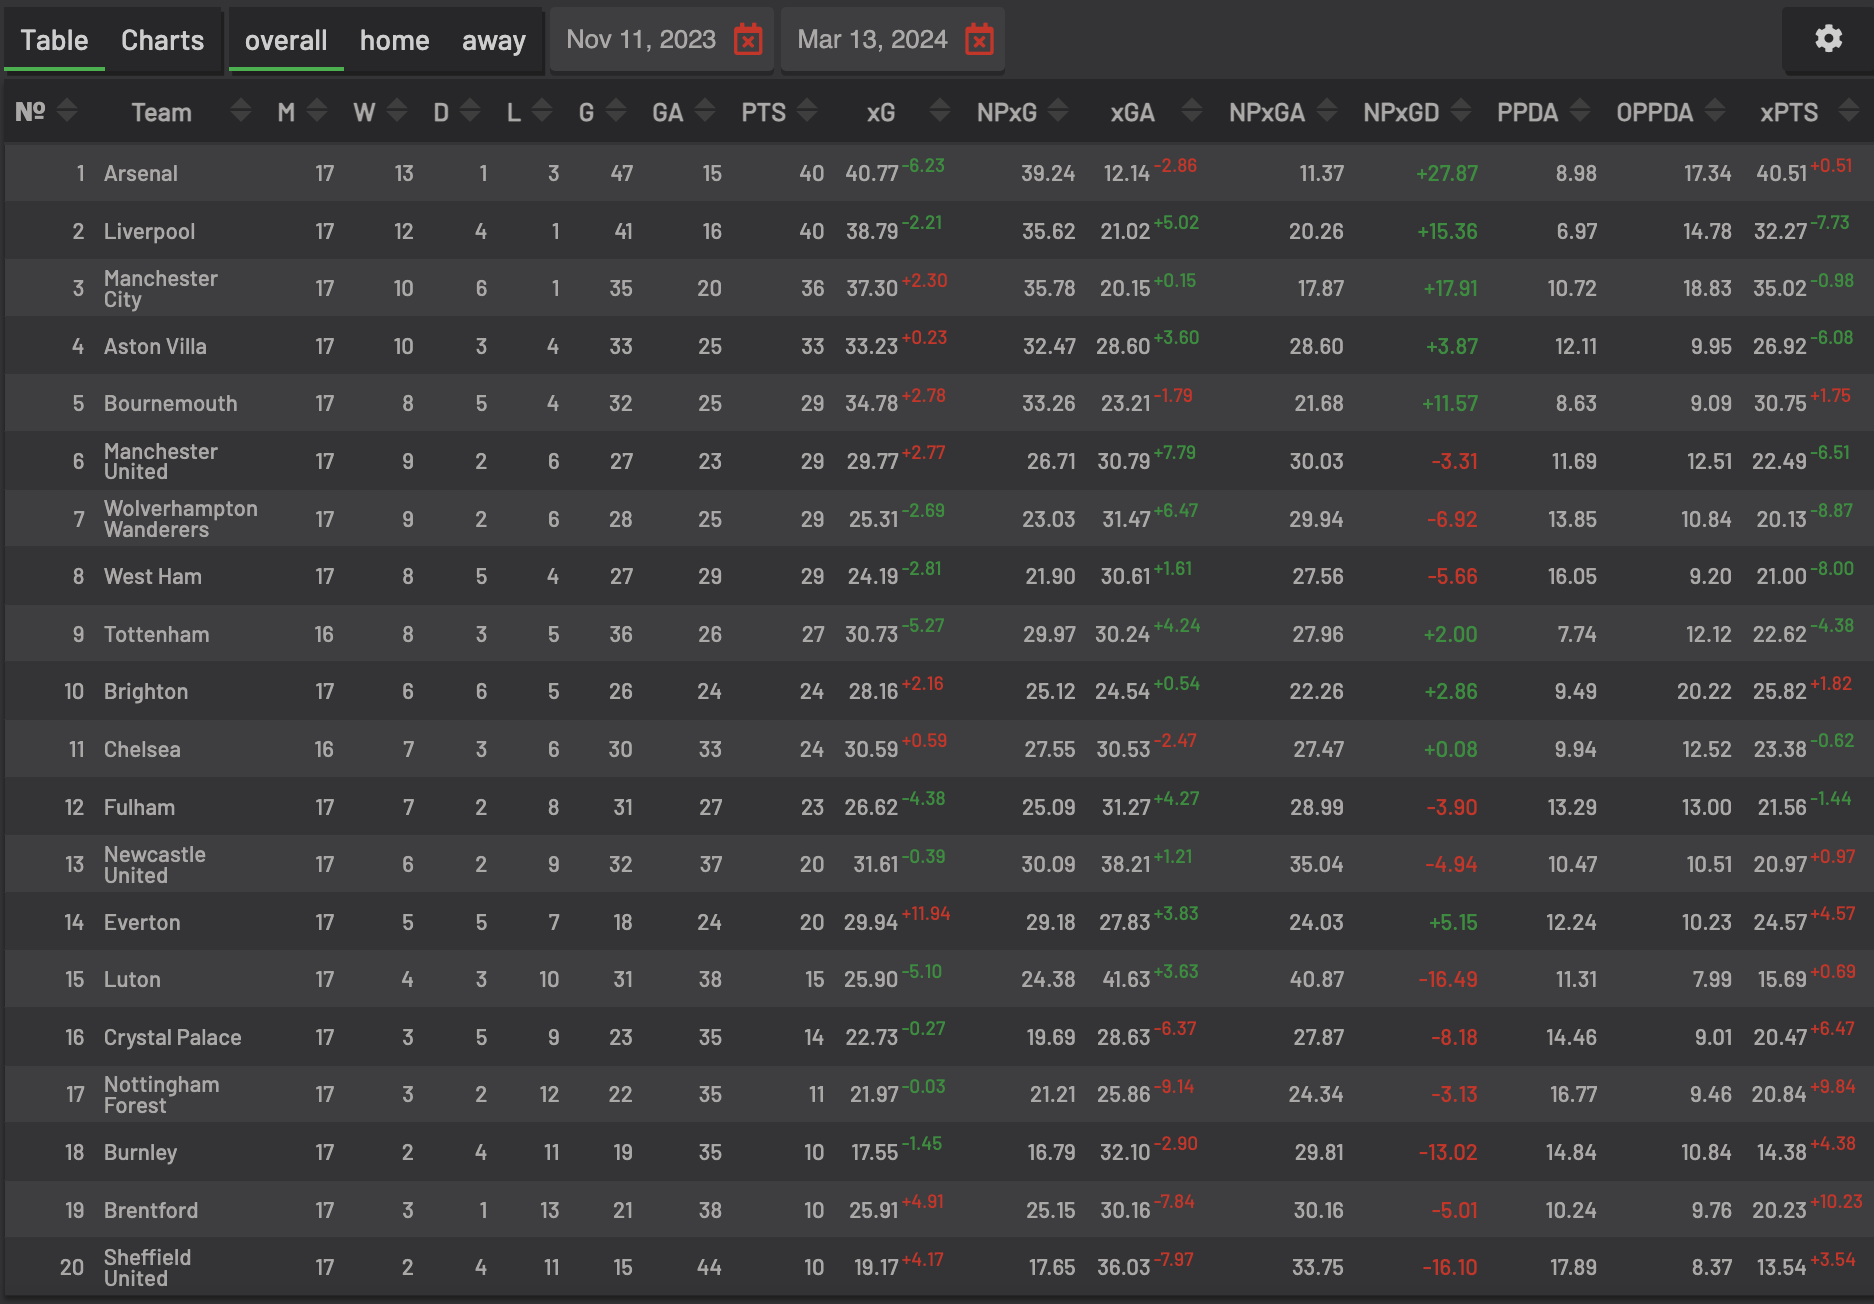Open Manchester United team page
The image size is (1874, 1304).
[x=161, y=461]
